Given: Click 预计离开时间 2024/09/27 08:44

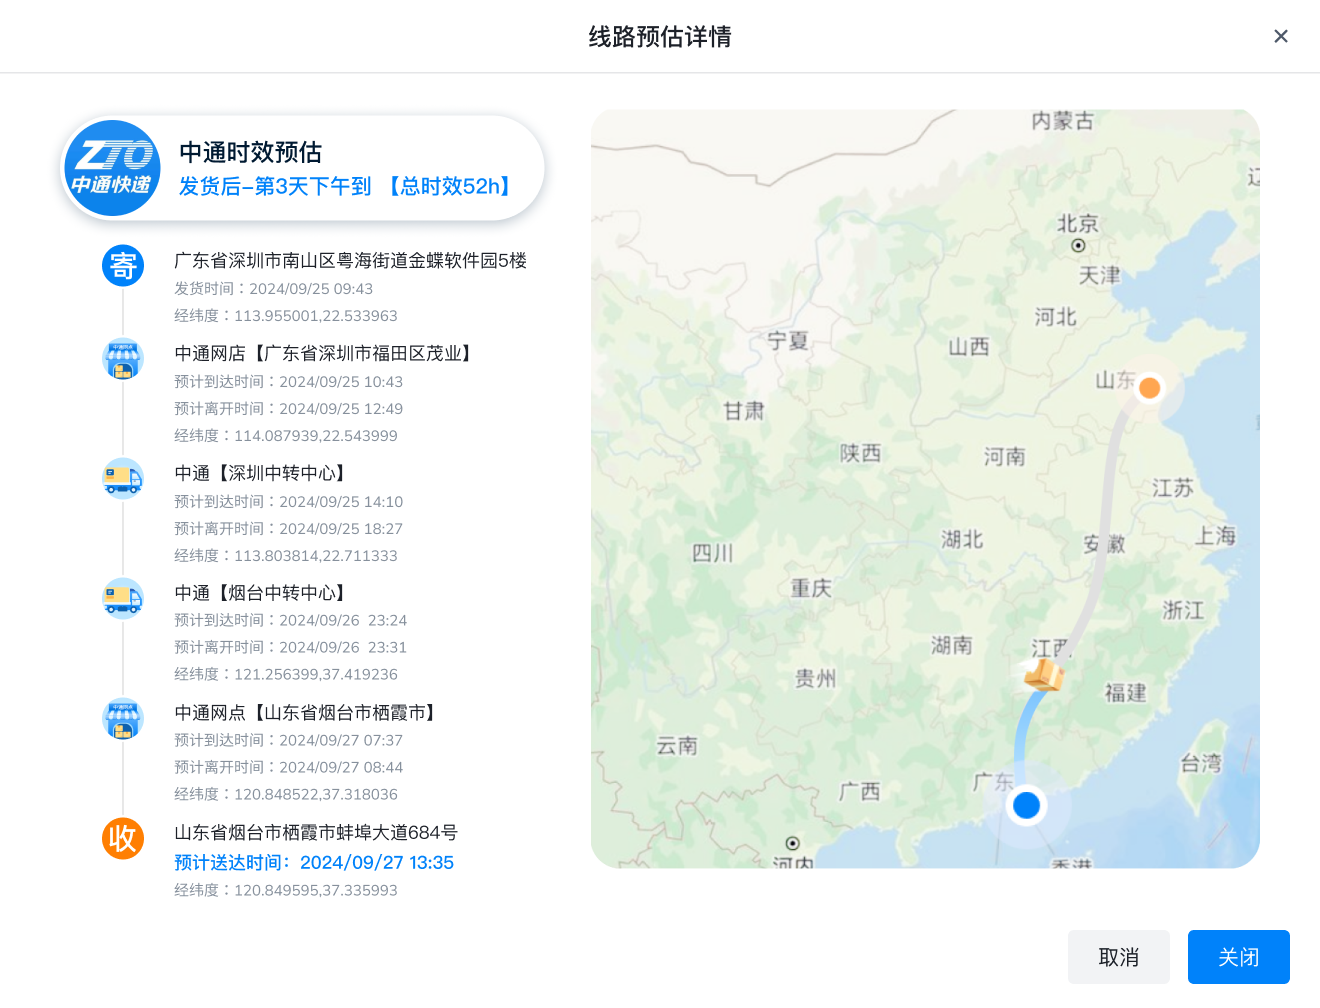Looking at the screenshot, I should (x=289, y=767).
